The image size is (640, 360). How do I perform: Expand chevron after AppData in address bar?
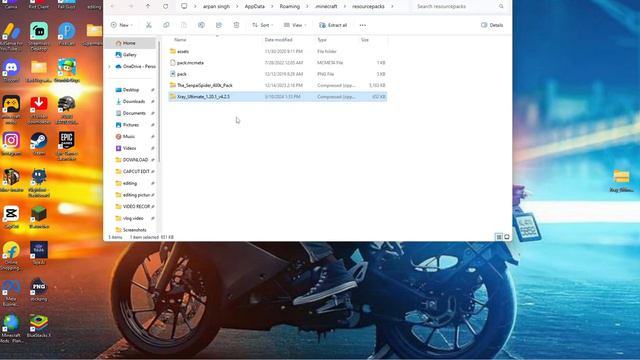[x=272, y=7]
